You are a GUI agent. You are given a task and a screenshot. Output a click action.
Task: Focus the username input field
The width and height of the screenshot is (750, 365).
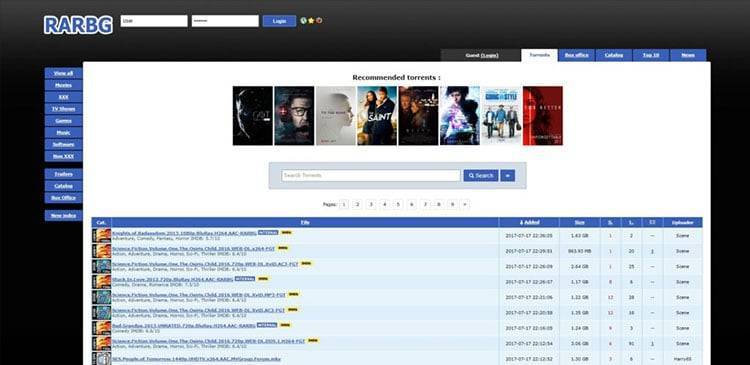point(154,21)
